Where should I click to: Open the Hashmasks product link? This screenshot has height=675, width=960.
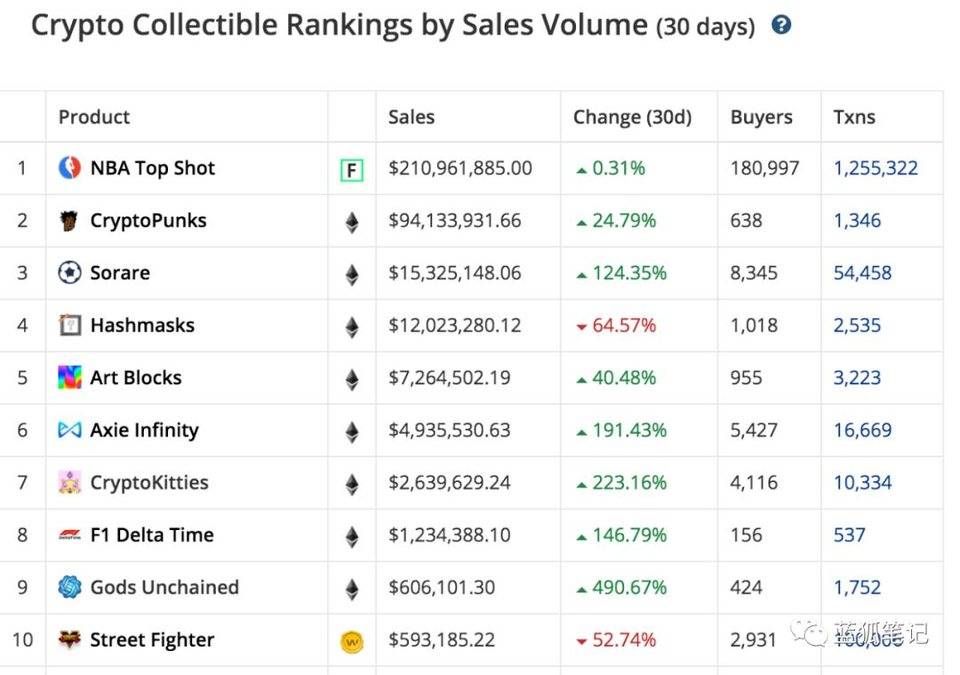[142, 325]
